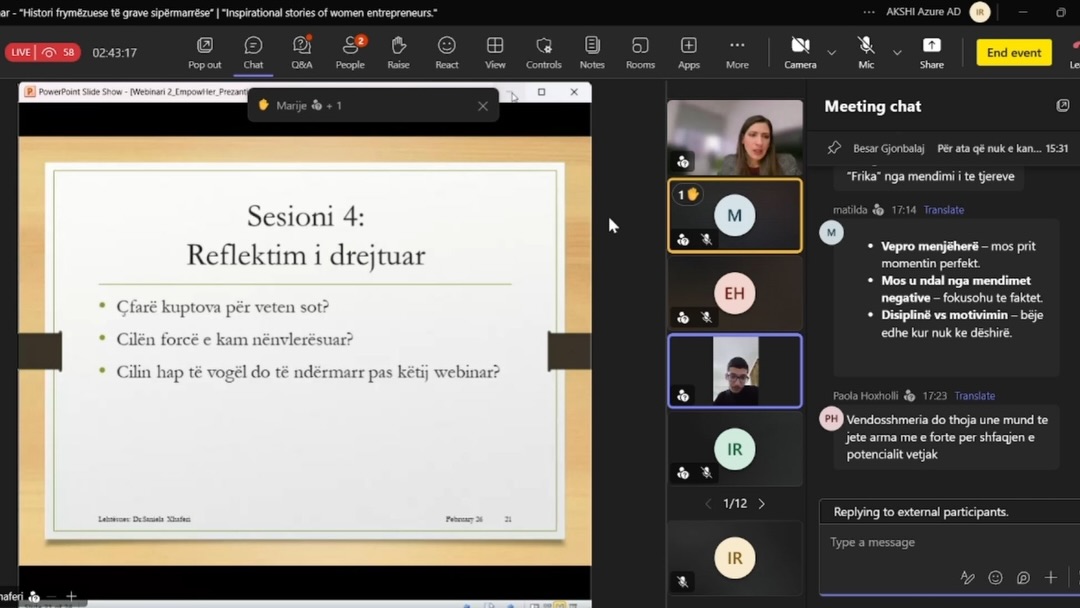The width and height of the screenshot is (1080, 608).
Task: Open the People panel
Action: click(x=350, y=52)
